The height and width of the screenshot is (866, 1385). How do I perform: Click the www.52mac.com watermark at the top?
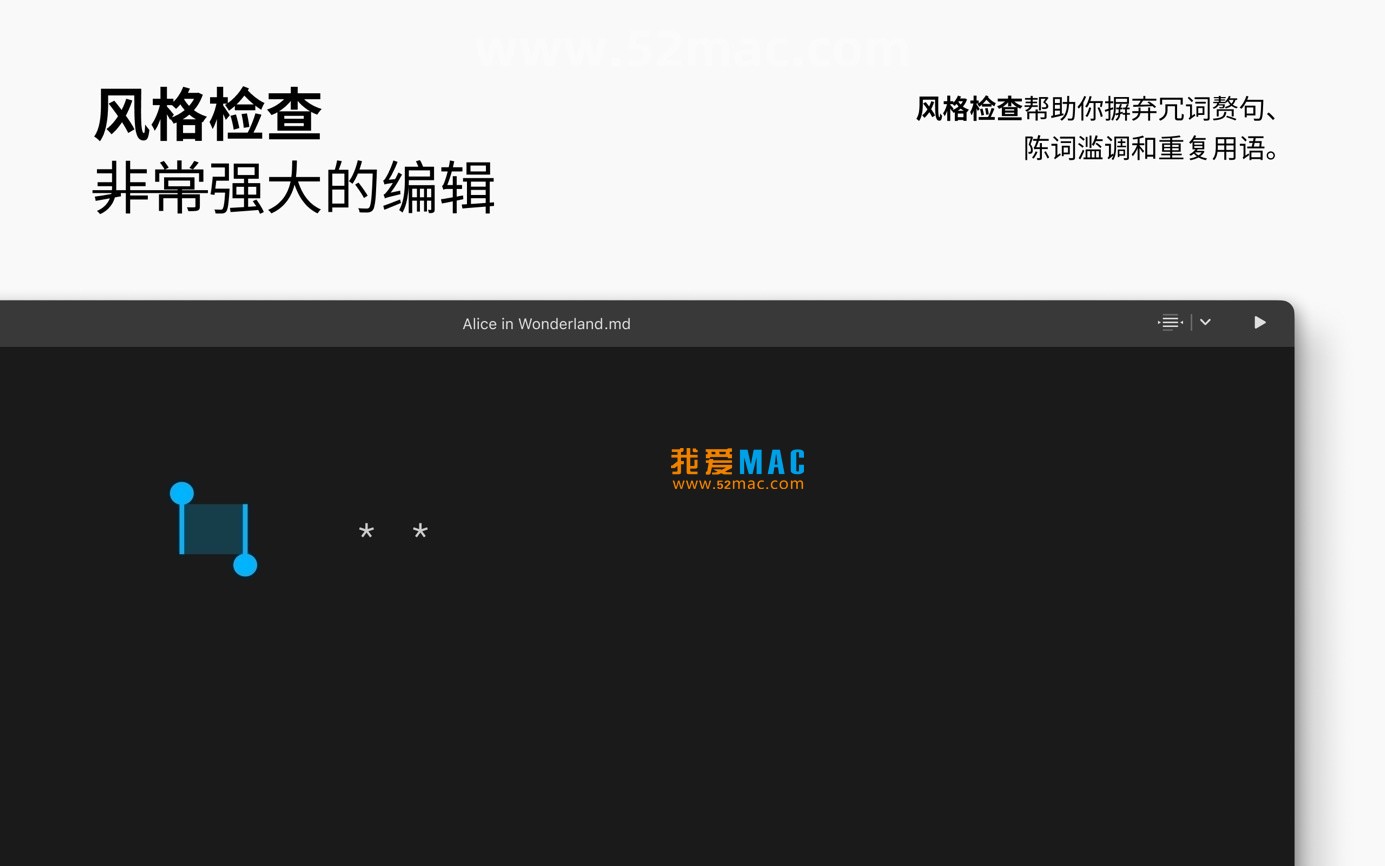[x=693, y=48]
